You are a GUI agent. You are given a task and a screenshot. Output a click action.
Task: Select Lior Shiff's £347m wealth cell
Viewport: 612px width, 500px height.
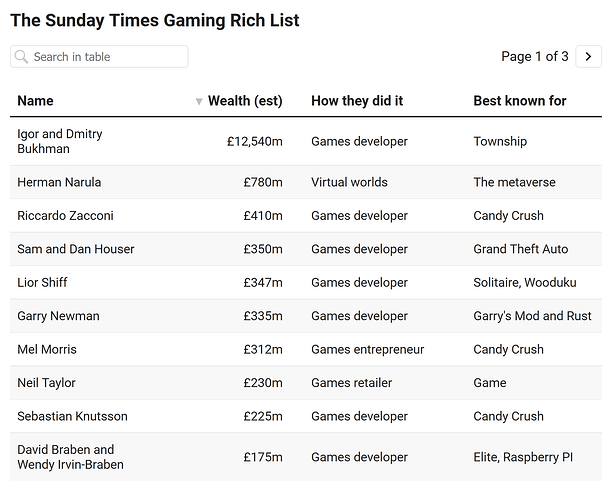point(263,283)
